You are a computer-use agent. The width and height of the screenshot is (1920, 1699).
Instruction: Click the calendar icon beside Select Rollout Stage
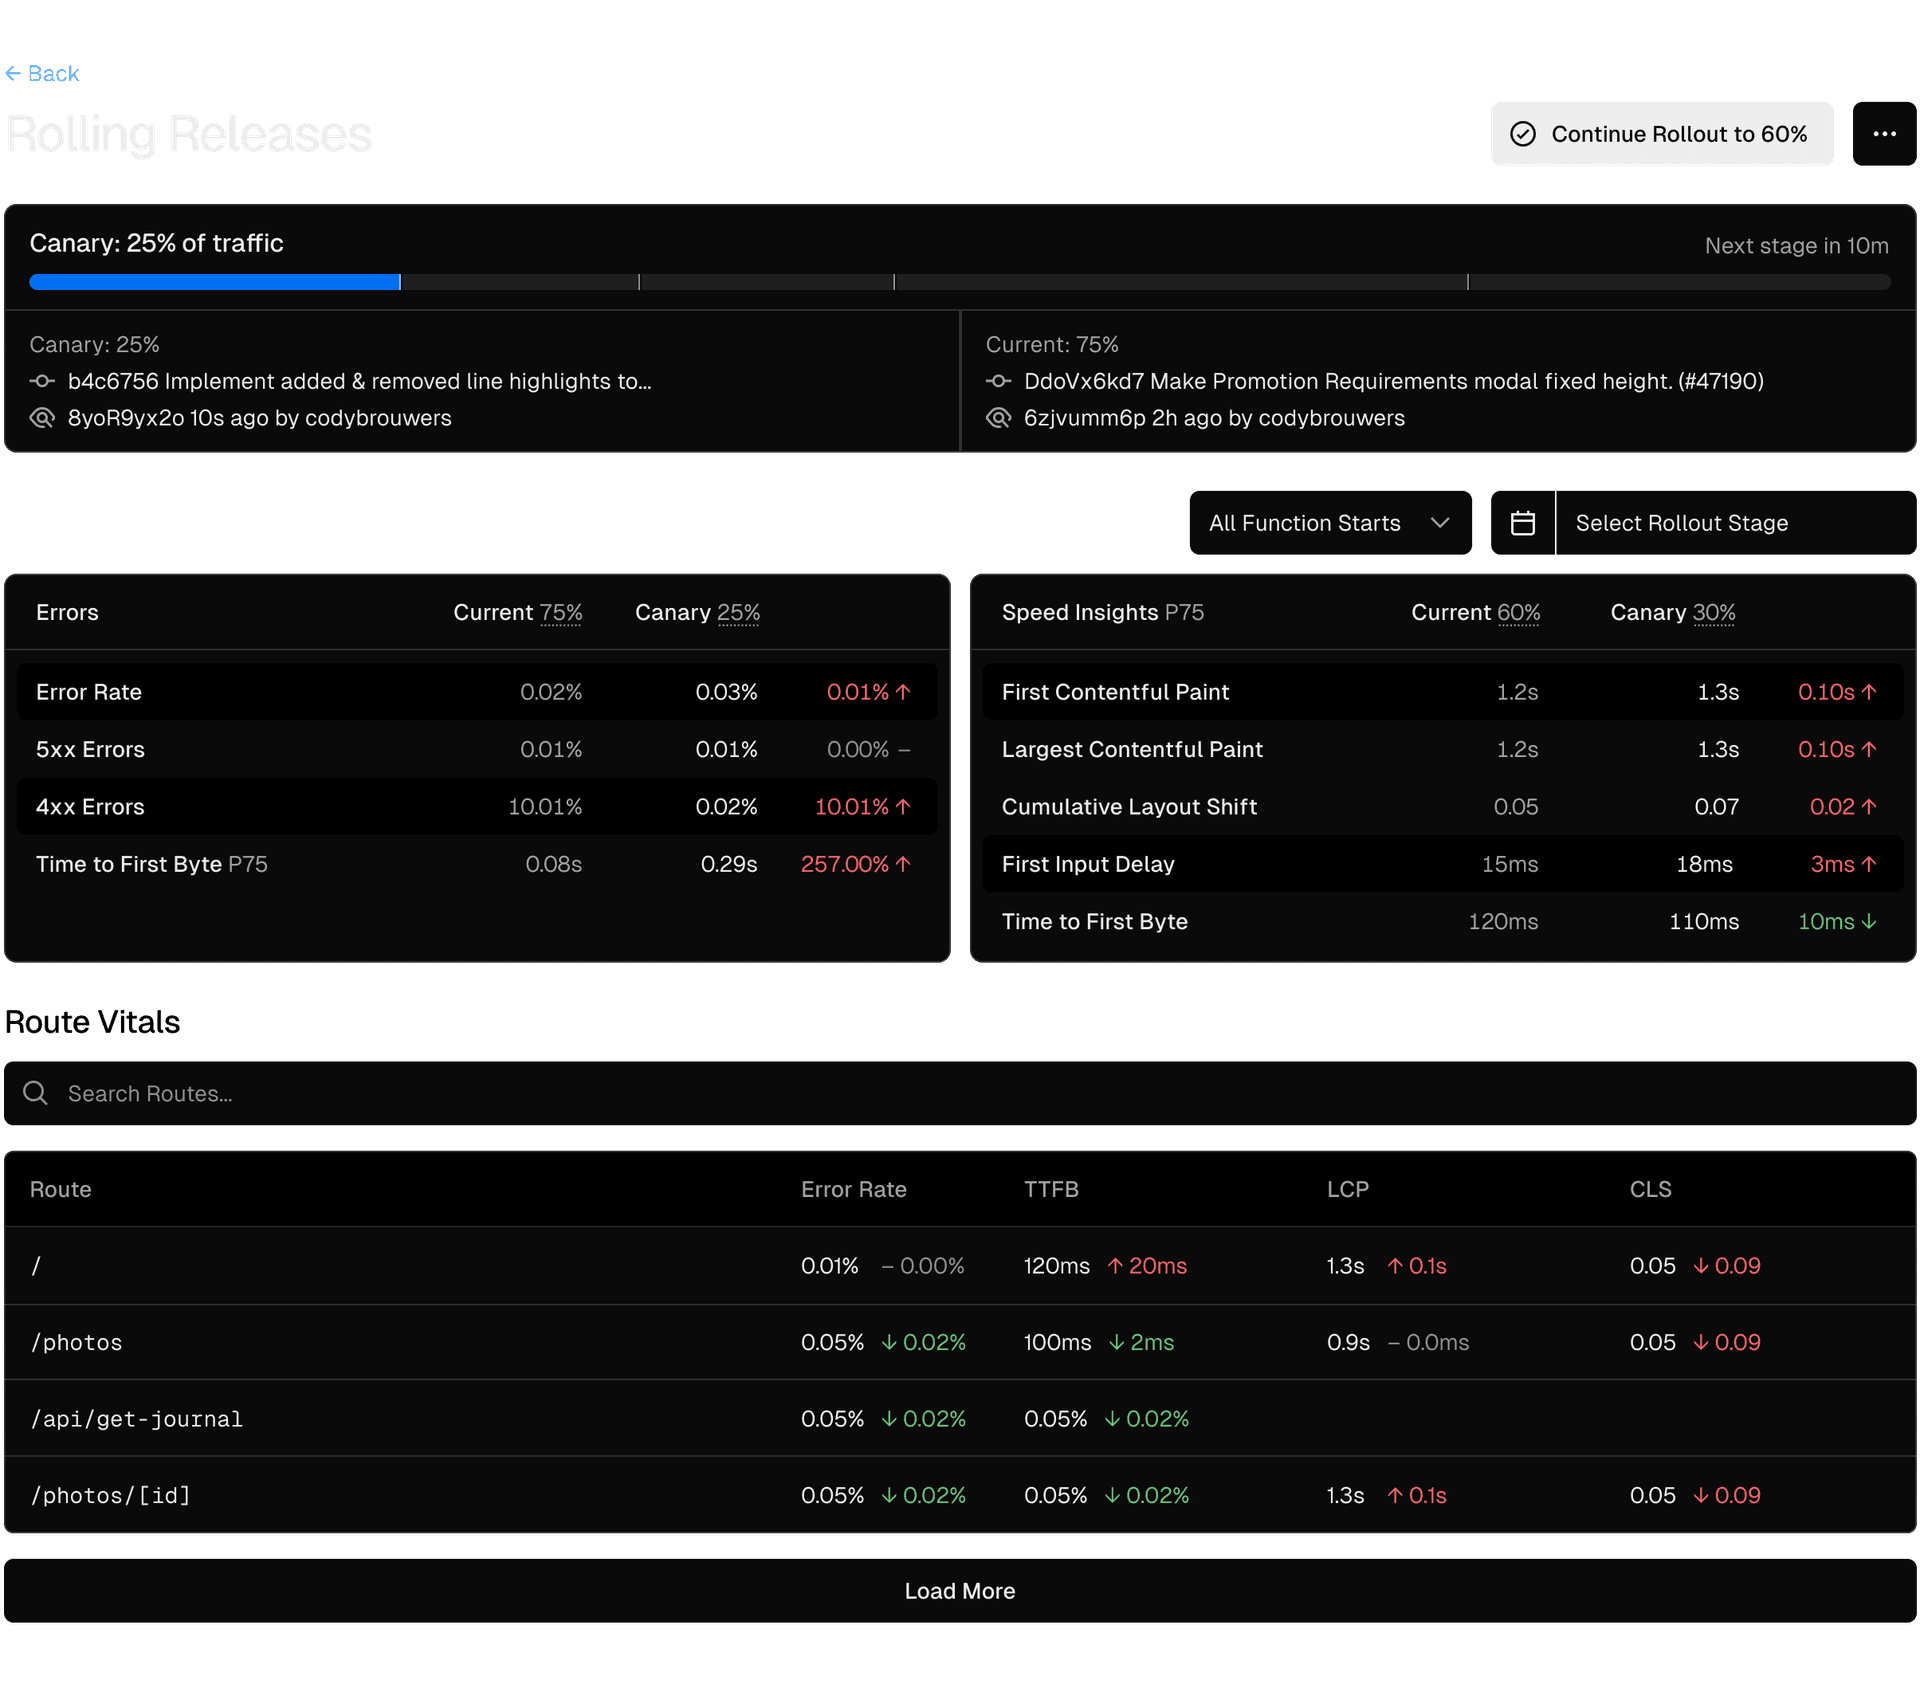(1522, 523)
